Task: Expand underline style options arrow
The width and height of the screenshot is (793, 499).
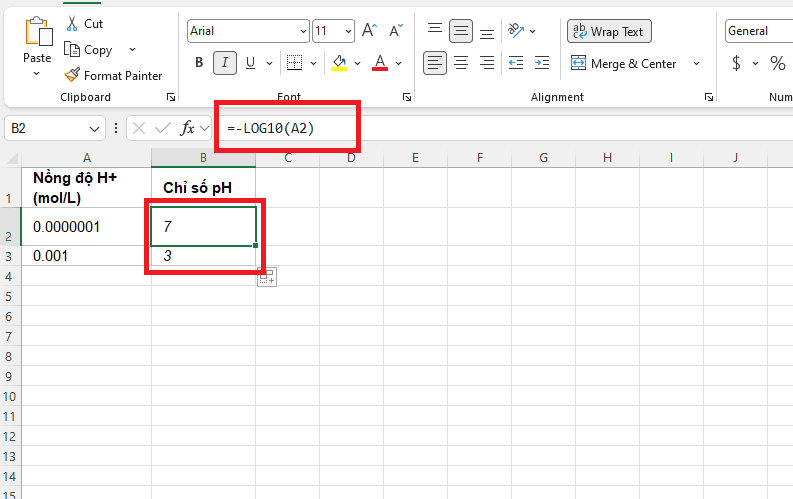Action: click(270, 63)
